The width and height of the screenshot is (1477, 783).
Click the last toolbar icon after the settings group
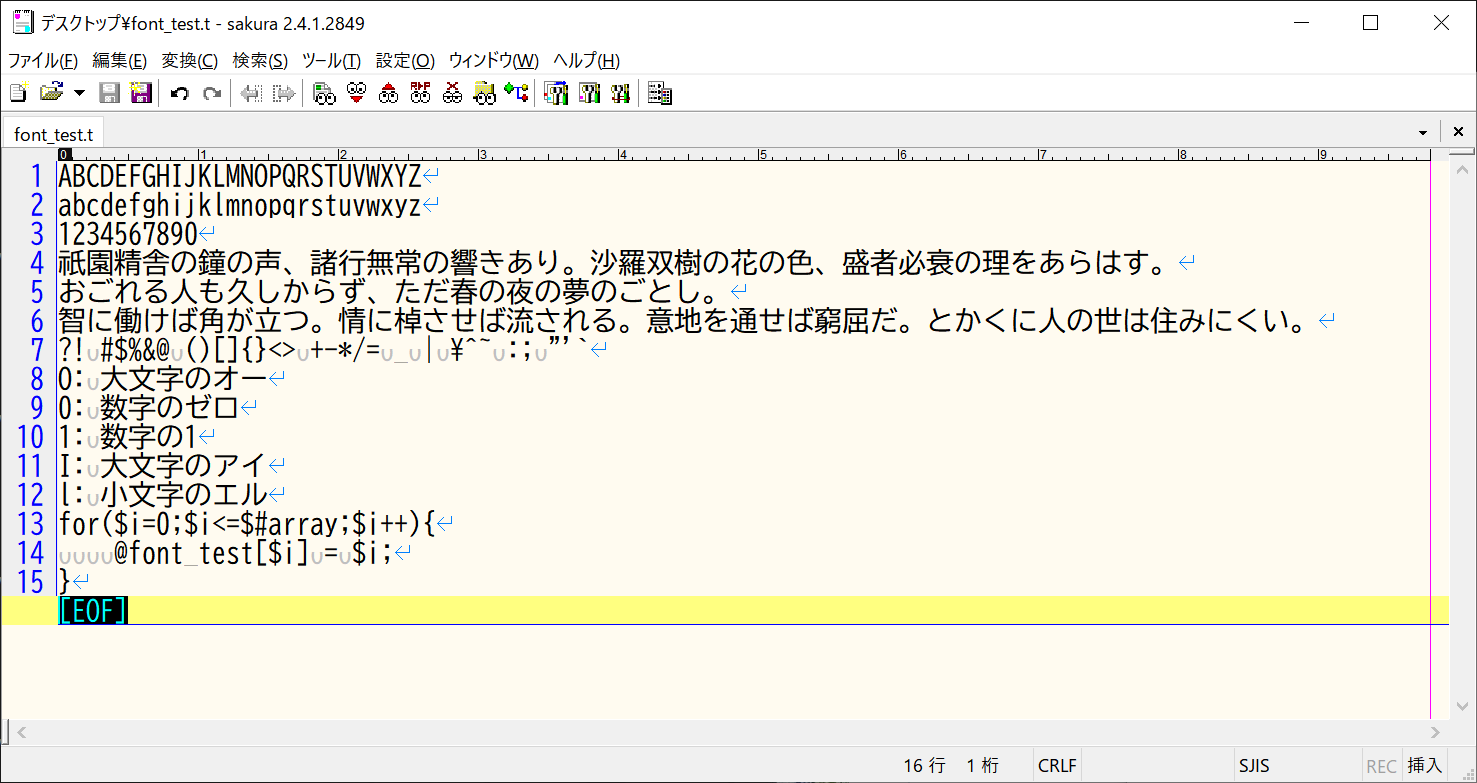(x=659, y=94)
